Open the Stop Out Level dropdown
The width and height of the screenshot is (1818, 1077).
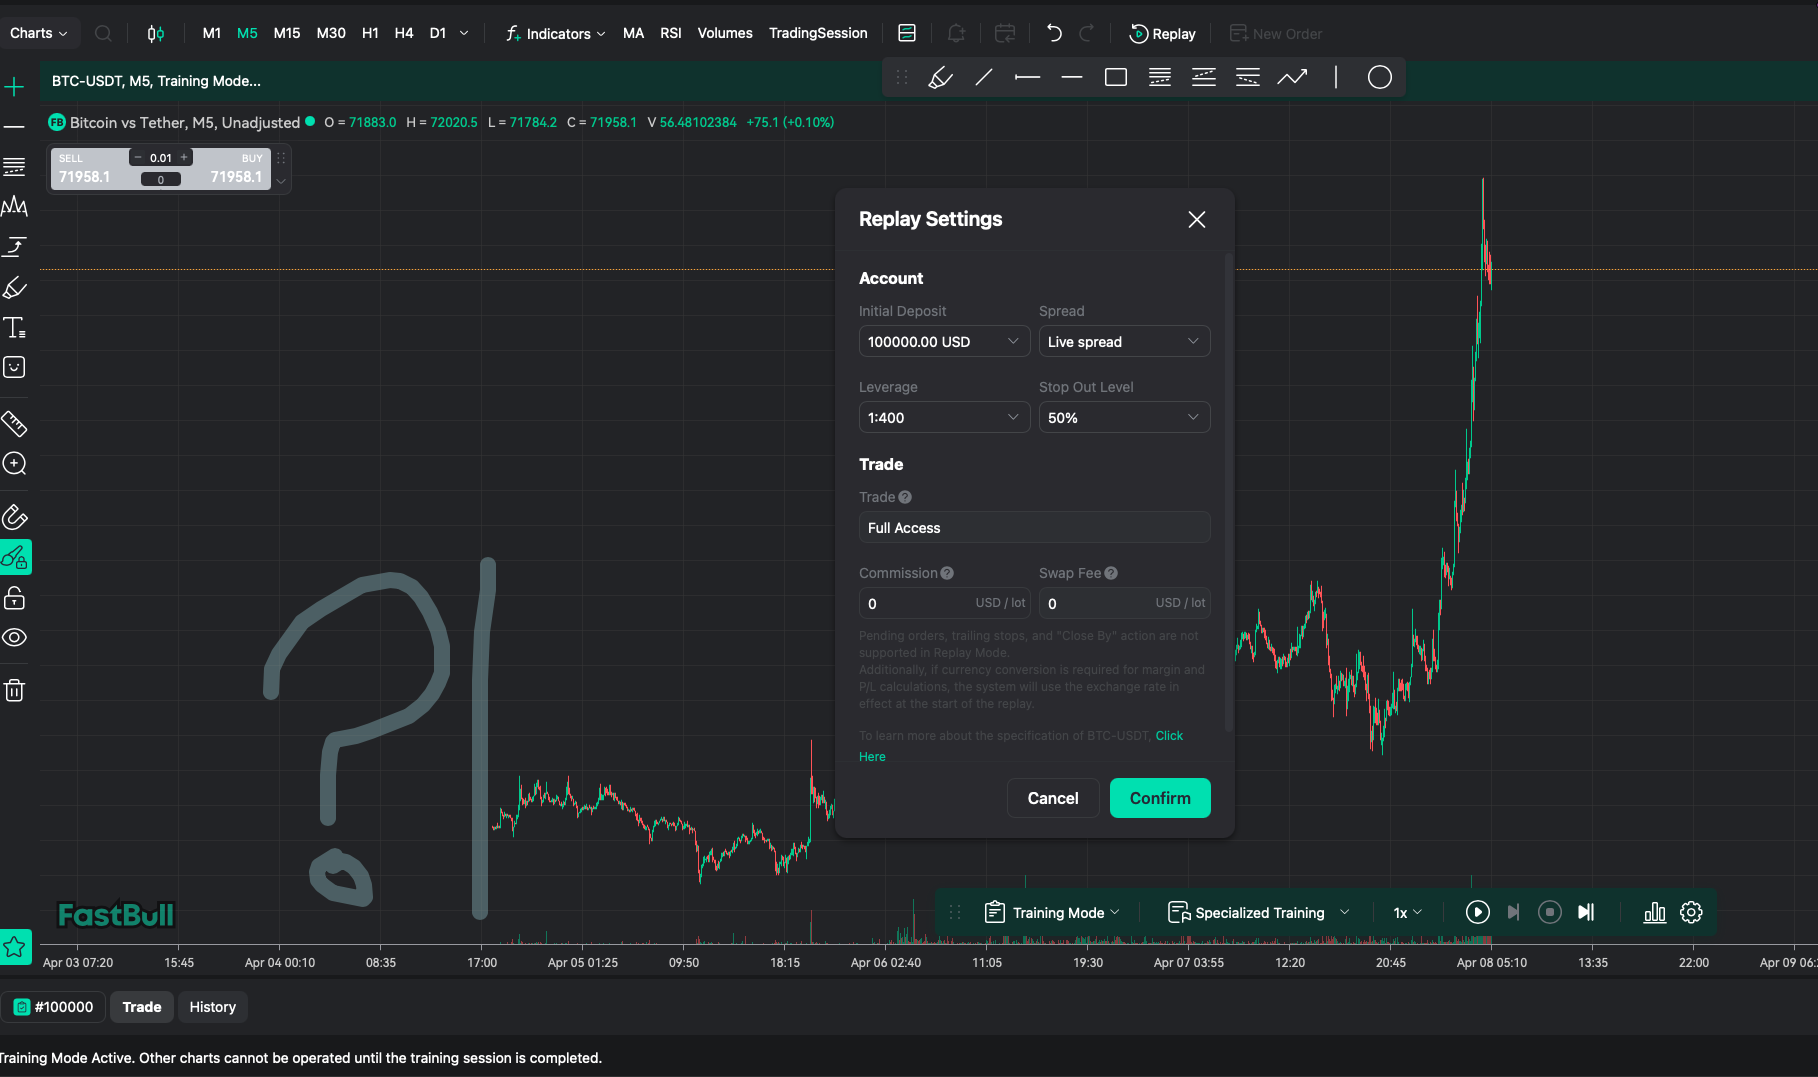(x=1123, y=418)
